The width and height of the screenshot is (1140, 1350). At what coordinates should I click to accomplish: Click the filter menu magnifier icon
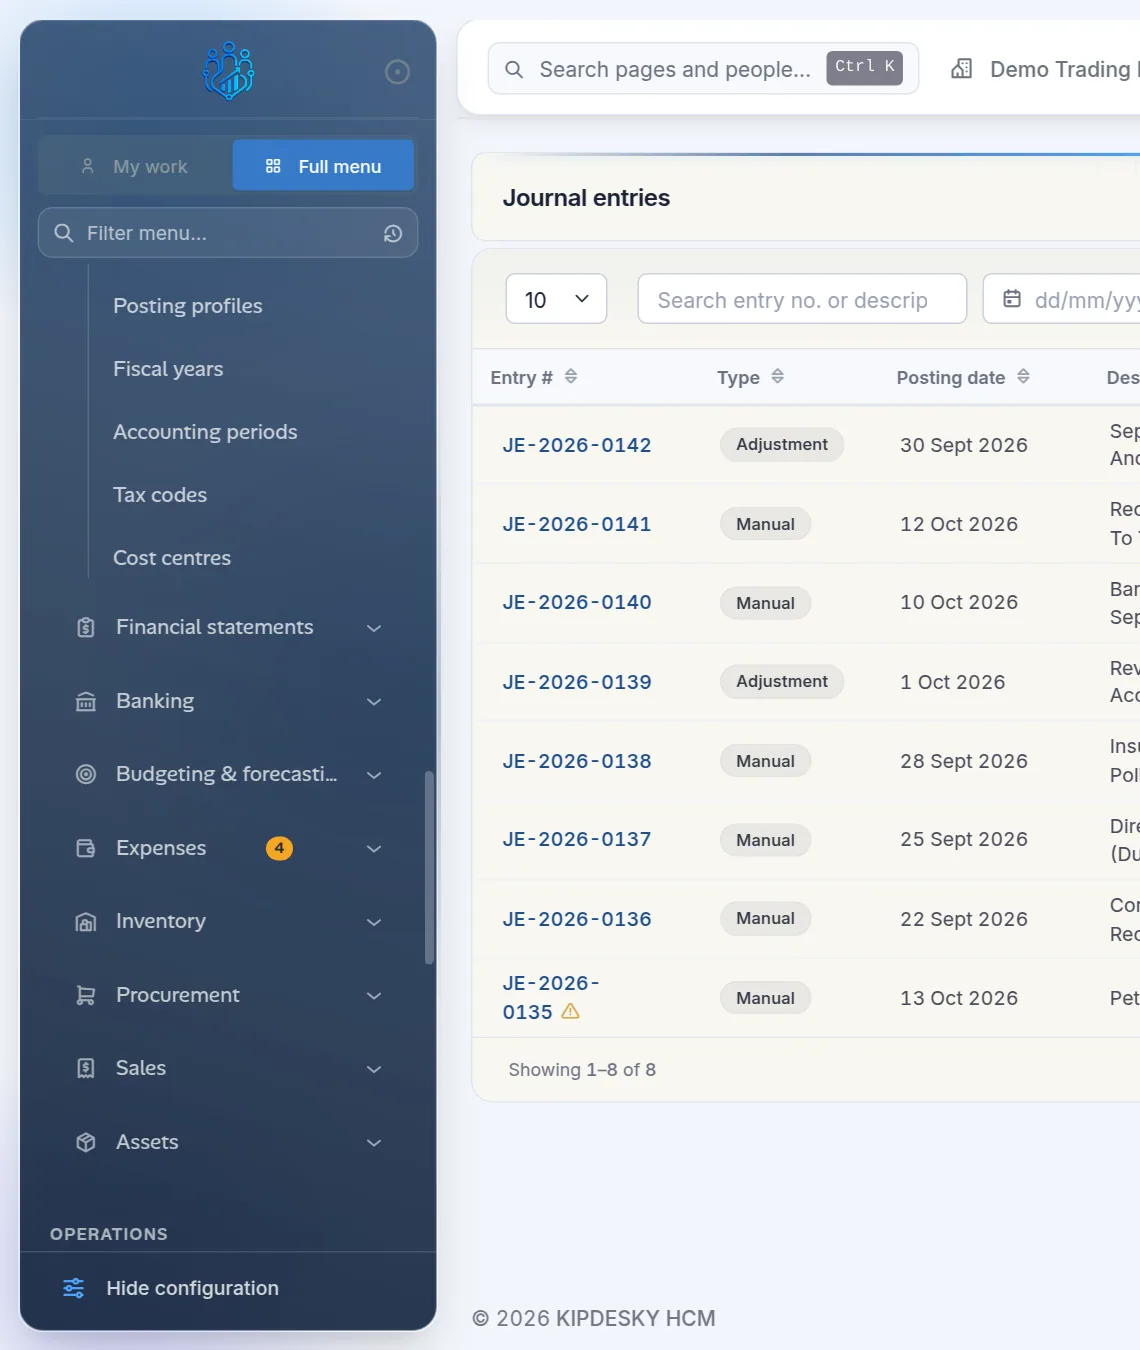[x=64, y=233]
